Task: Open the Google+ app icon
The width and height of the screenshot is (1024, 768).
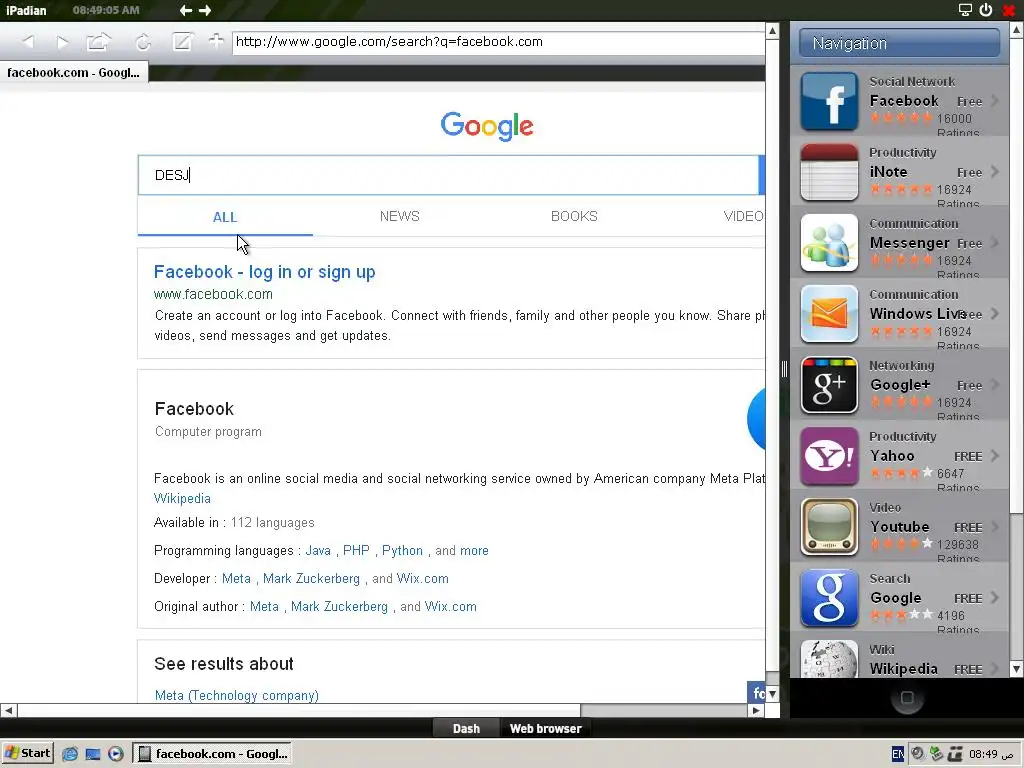Action: coord(829,385)
